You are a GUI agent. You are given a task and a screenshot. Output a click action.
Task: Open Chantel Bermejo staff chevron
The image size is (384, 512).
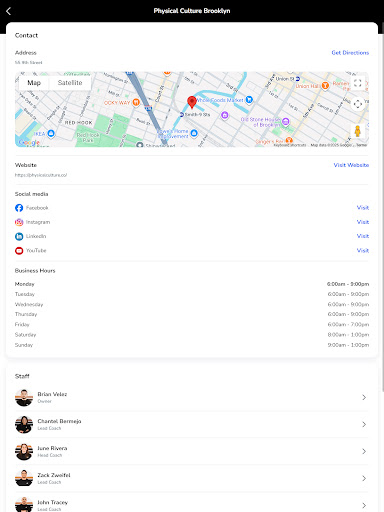pos(364,424)
